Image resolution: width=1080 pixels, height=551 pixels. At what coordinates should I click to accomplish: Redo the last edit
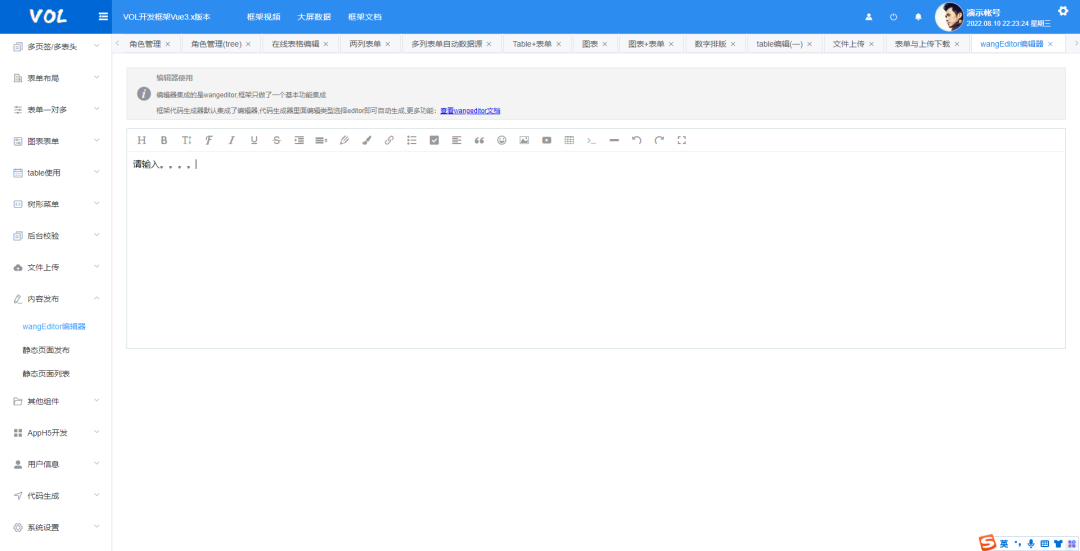659,140
